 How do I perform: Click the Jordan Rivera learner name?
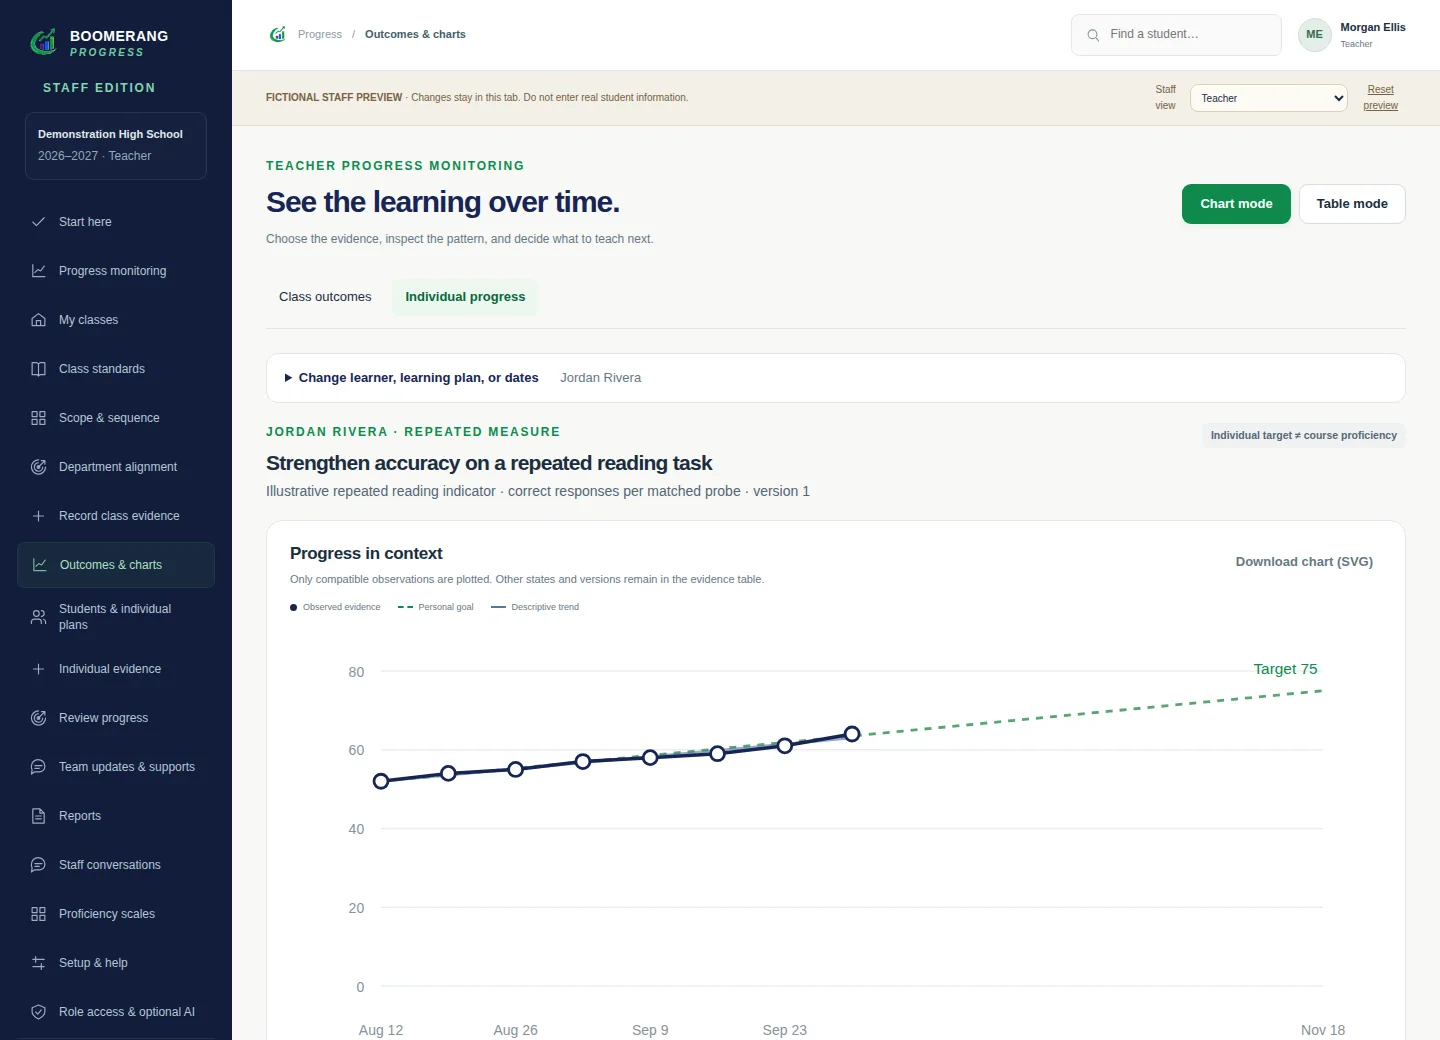tap(600, 378)
